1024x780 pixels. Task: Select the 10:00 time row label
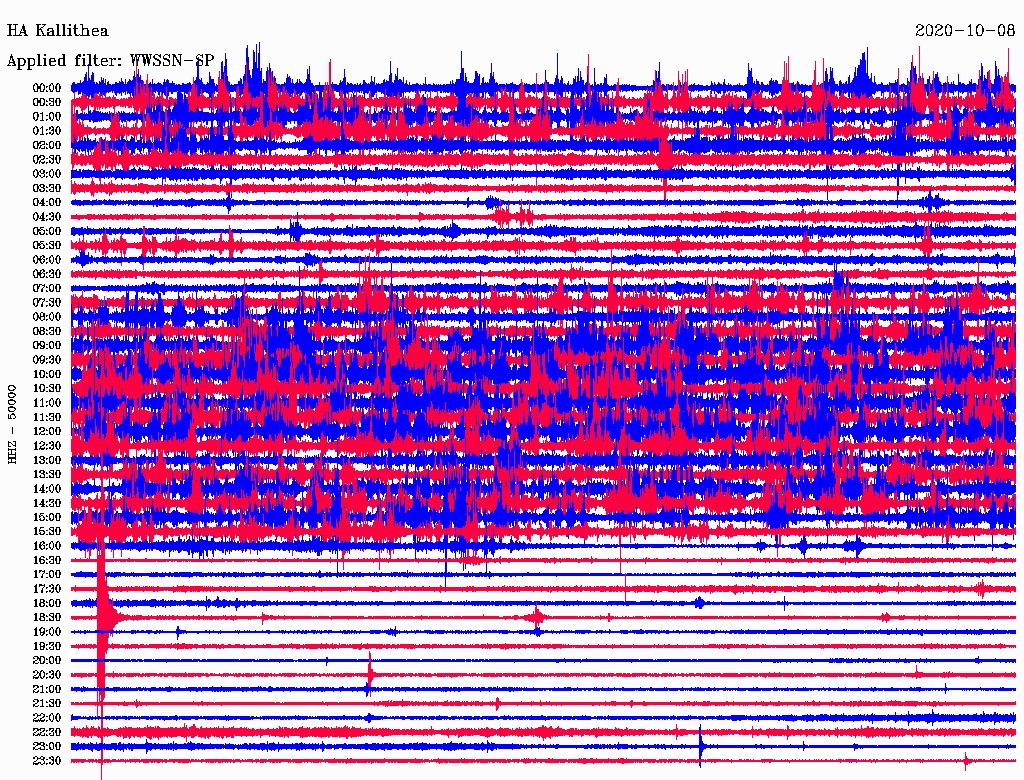coord(47,374)
